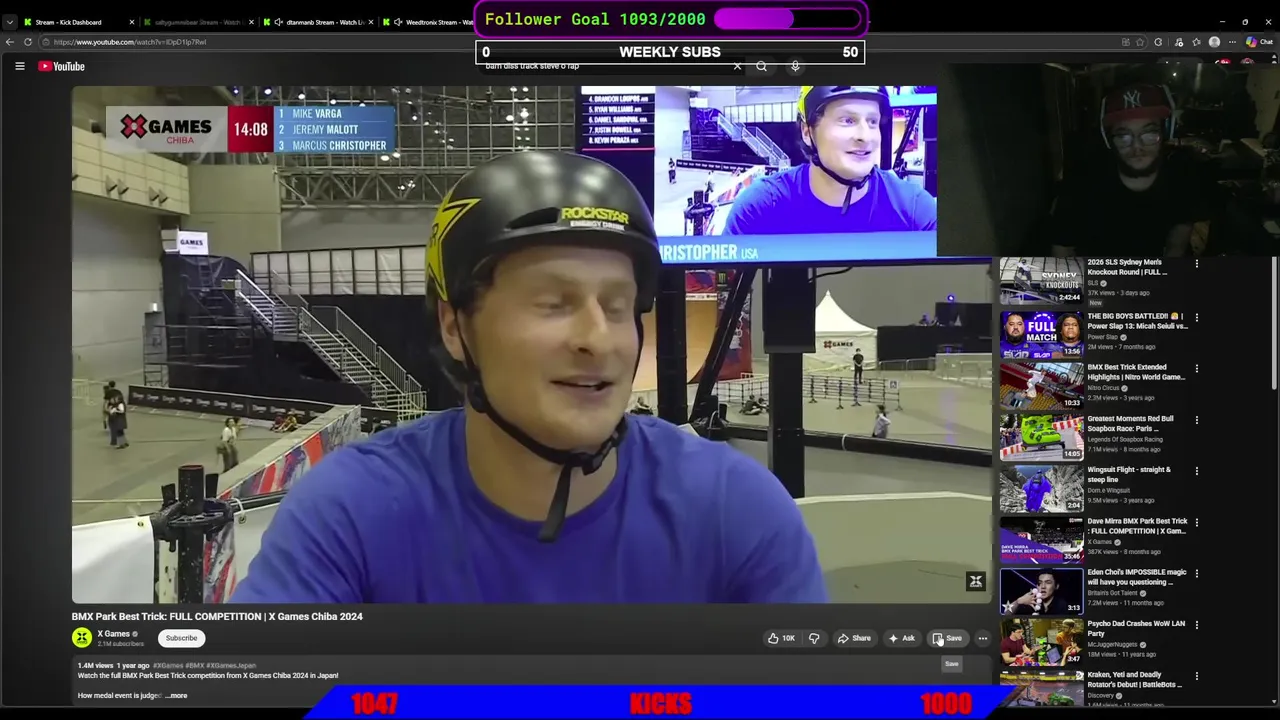Image resolution: width=1280 pixels, height=720 pixels.
Task: Open options menu for Kraken BattleBots video
Action: [x=1197, y=676]
